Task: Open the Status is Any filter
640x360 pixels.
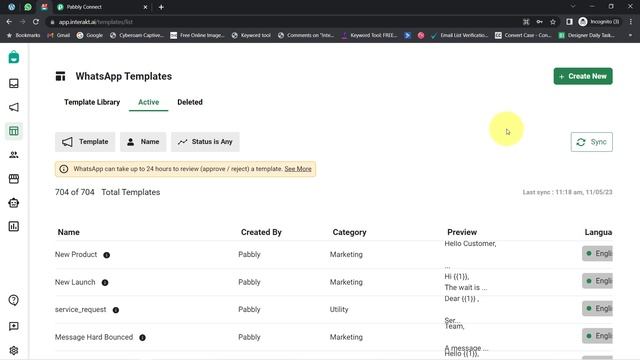Action: coord(205,142)
